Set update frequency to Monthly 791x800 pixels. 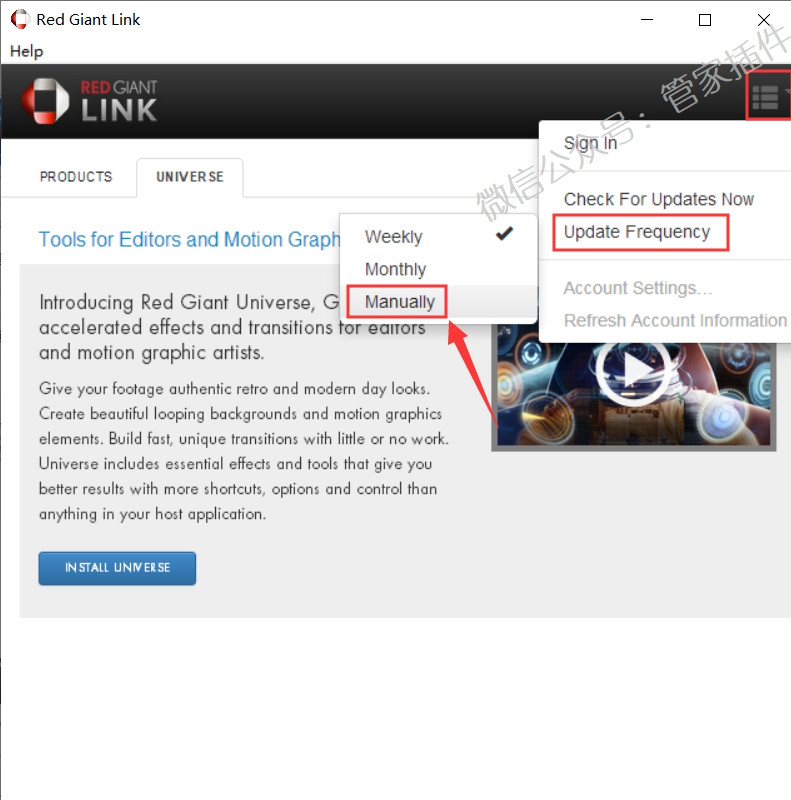(438, 269)
